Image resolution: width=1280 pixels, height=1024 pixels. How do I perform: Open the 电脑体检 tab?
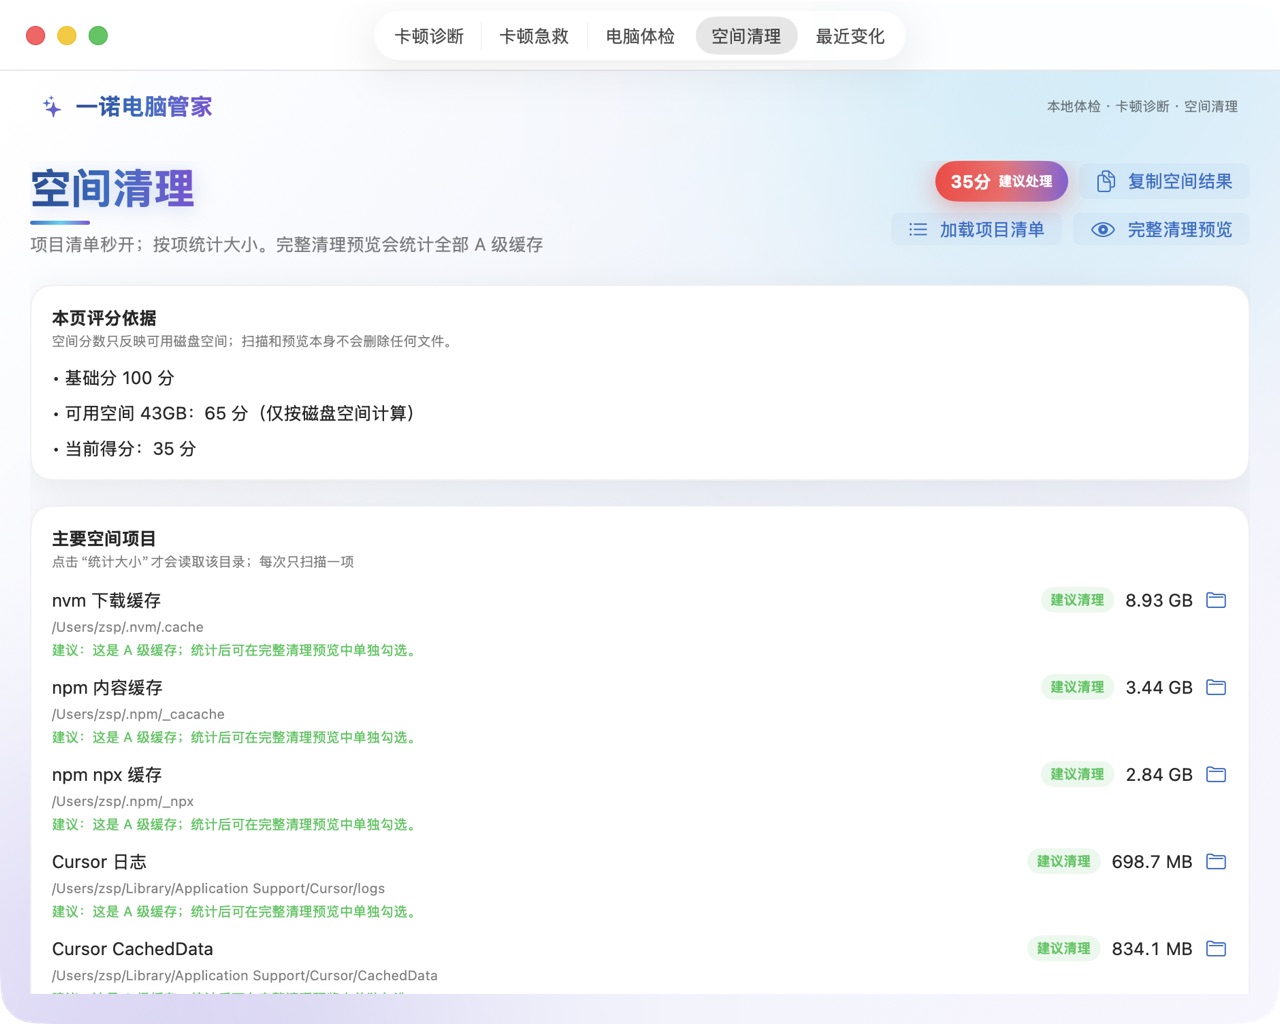click(x=640, y=36)
